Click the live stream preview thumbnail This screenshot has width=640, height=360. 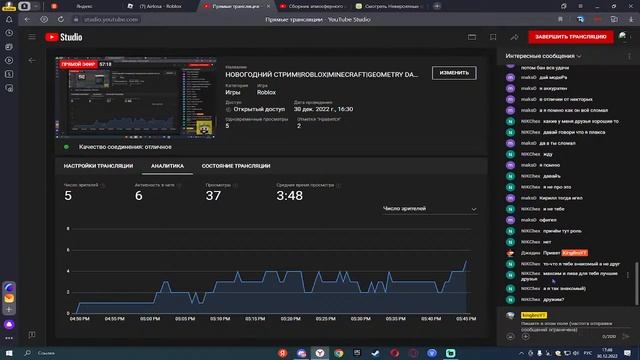[136, 98]
